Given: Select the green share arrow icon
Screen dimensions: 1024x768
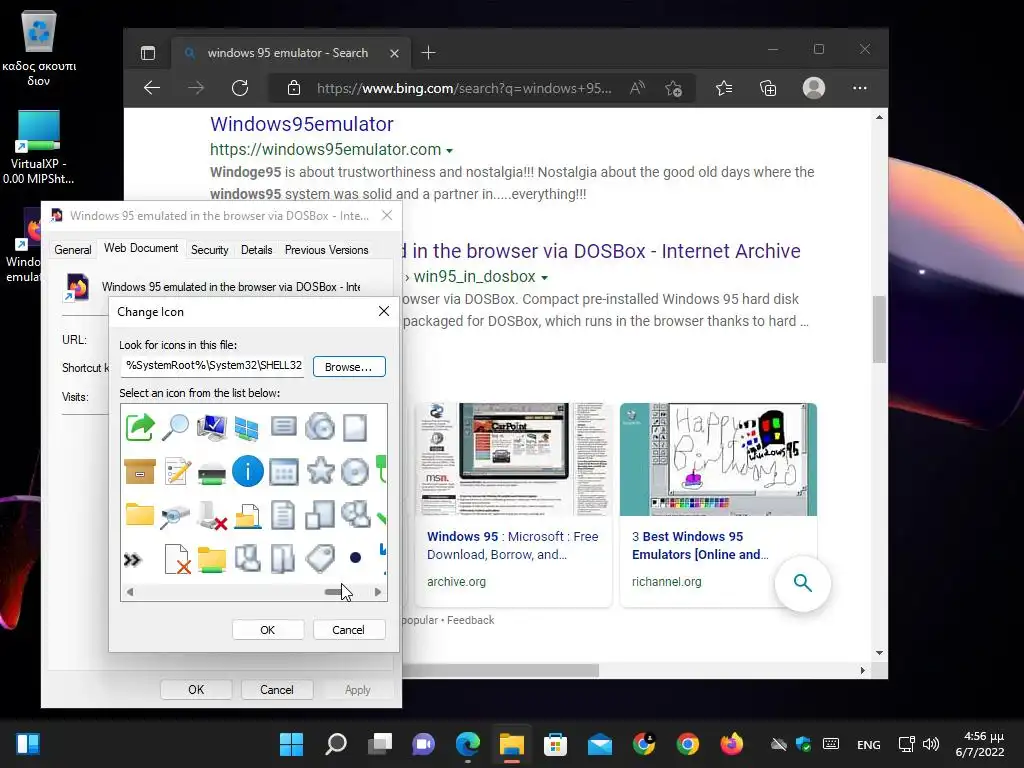Looking at the screenshot, I should pyautogui.click(x=140, y=428).
